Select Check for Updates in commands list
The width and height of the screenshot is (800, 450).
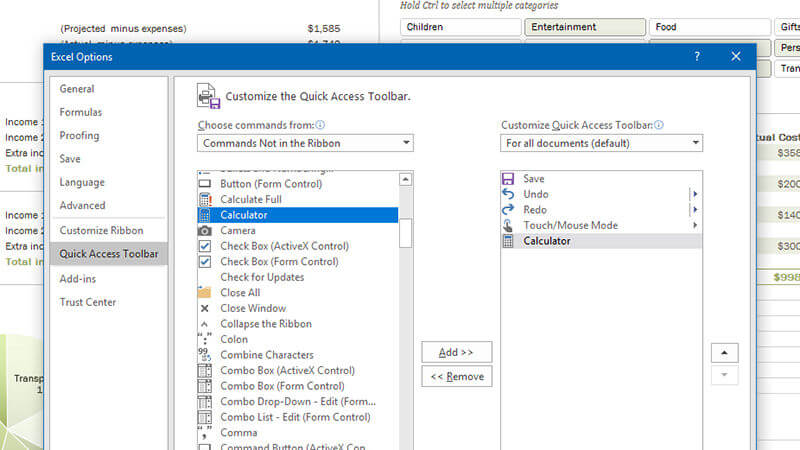(x=298, y=277)
